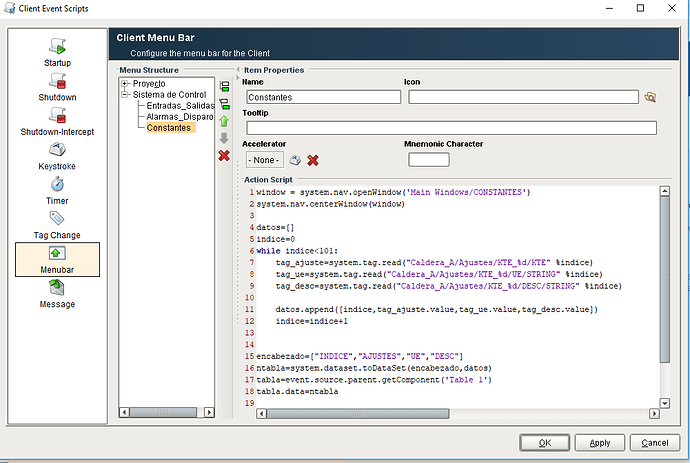This screenshot has width=690, height=463.
Task: Click script line with 'while indice<101:'
Action: click(x=297, y=251)
